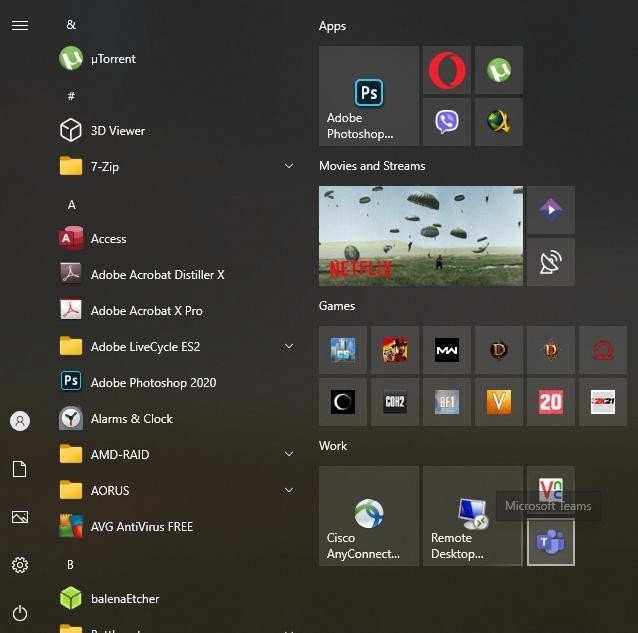Expand the Adobe LiveCycle ES2 folder chevron
This screenshot has width=638, height=633.
pos(289,346)
